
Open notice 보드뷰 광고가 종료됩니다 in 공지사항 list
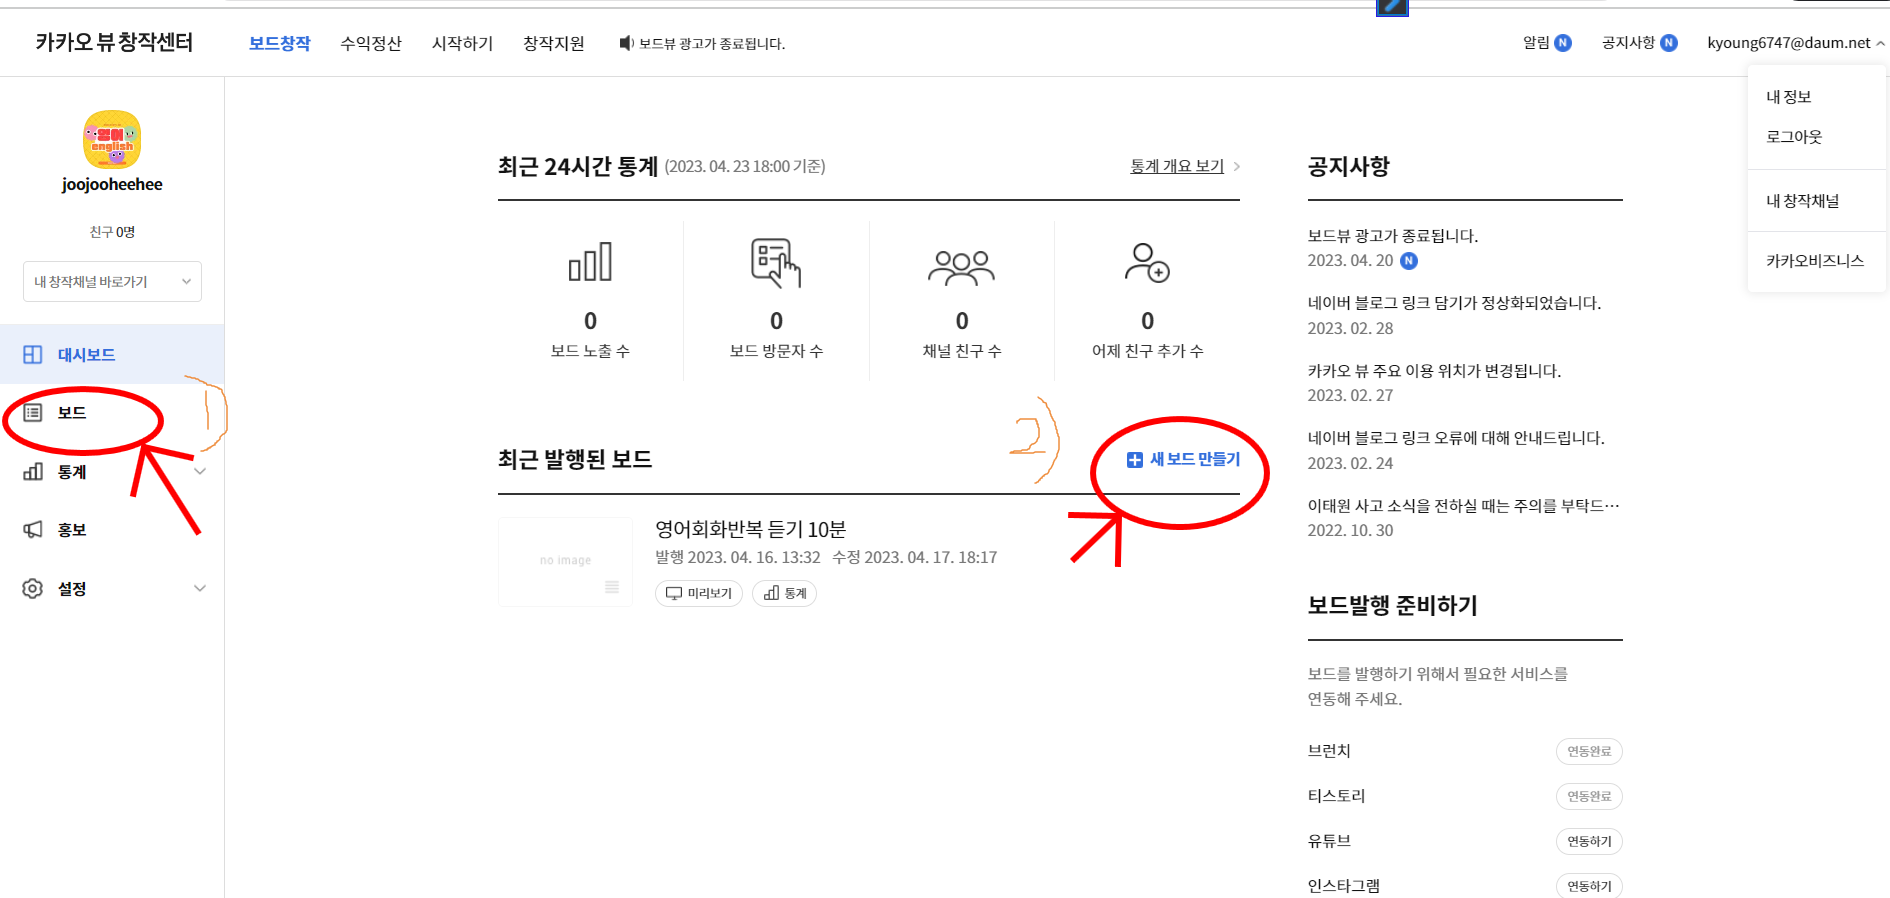1393,236
